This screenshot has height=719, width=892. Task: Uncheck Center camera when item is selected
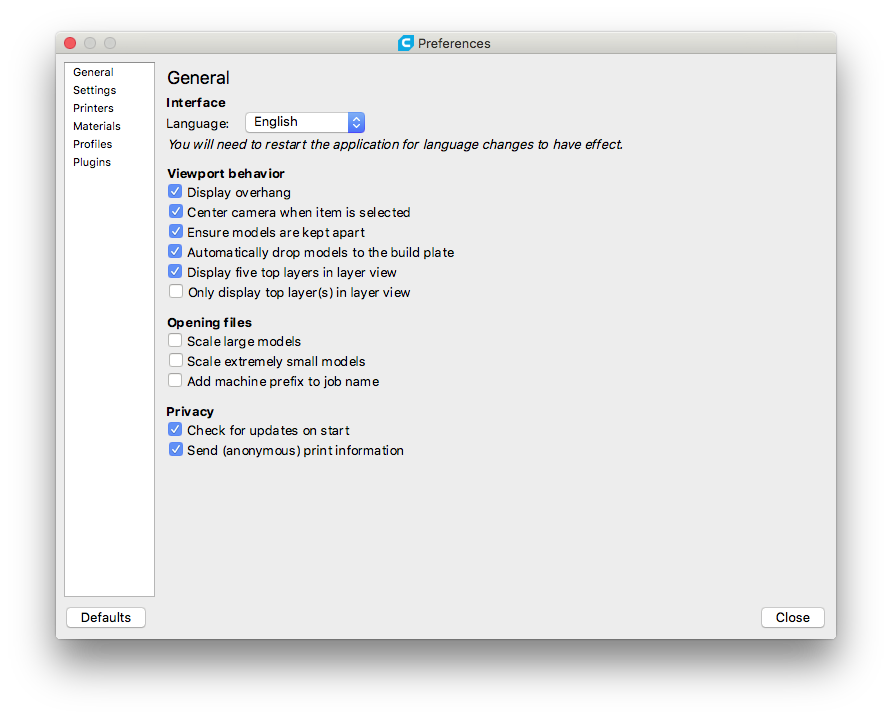click(176, 212)
